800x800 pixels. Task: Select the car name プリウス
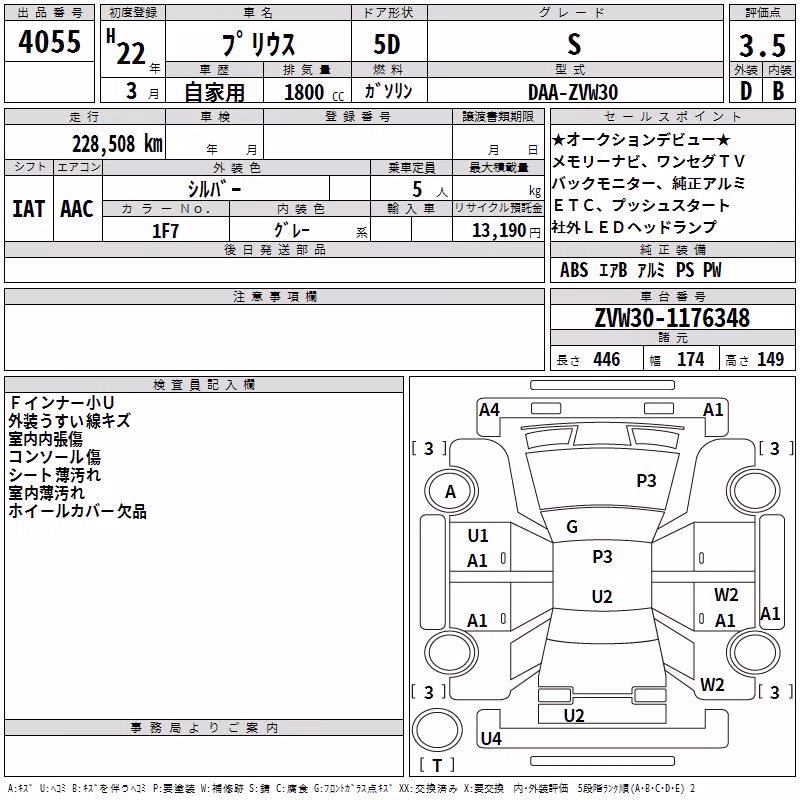(258, 44)
